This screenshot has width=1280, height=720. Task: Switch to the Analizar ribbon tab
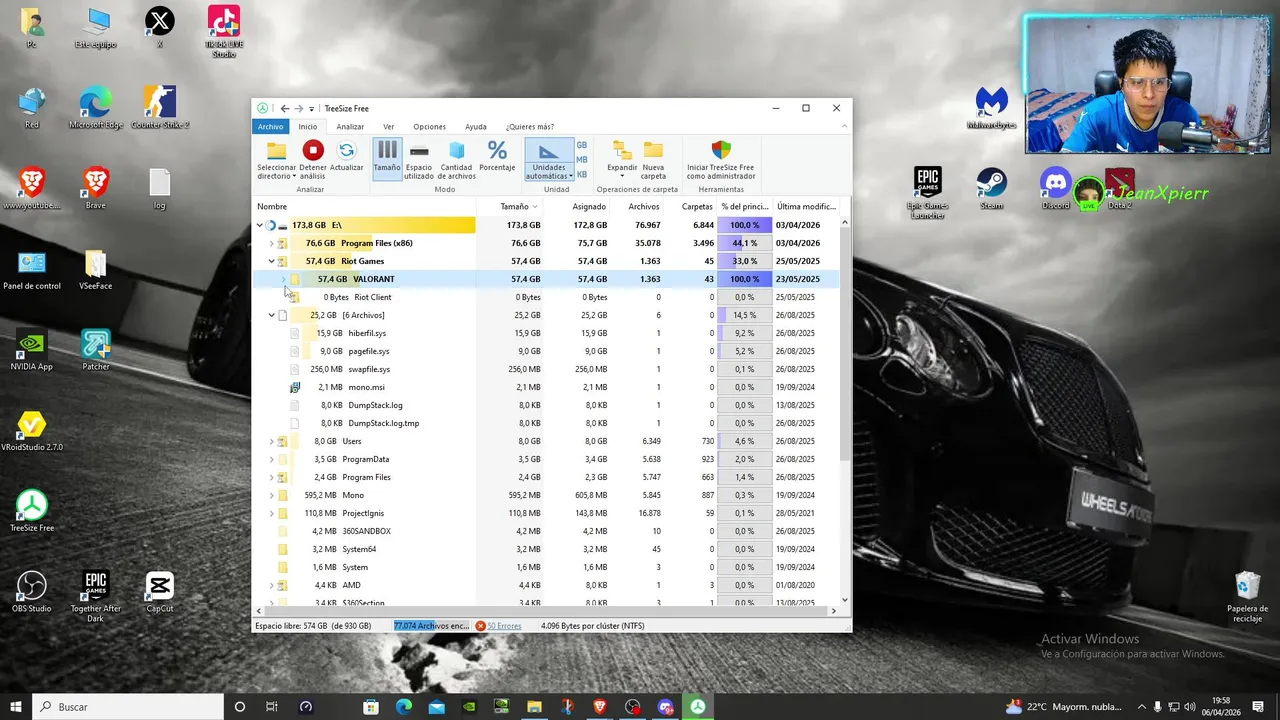pyautogui.click(x=350, y=127)
